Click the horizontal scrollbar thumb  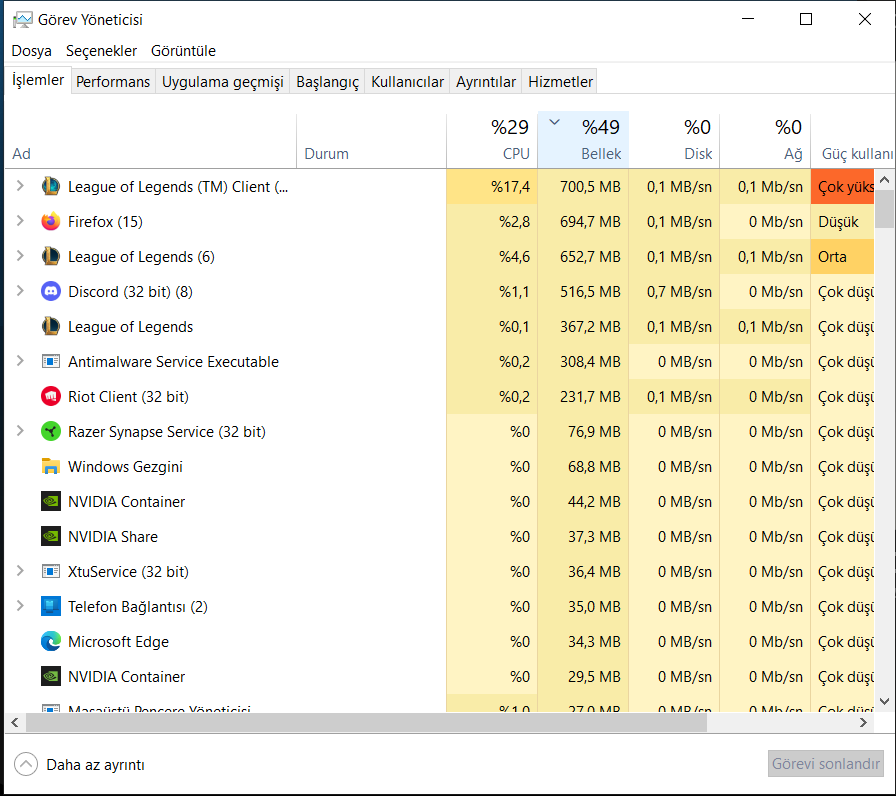(366, 723)
